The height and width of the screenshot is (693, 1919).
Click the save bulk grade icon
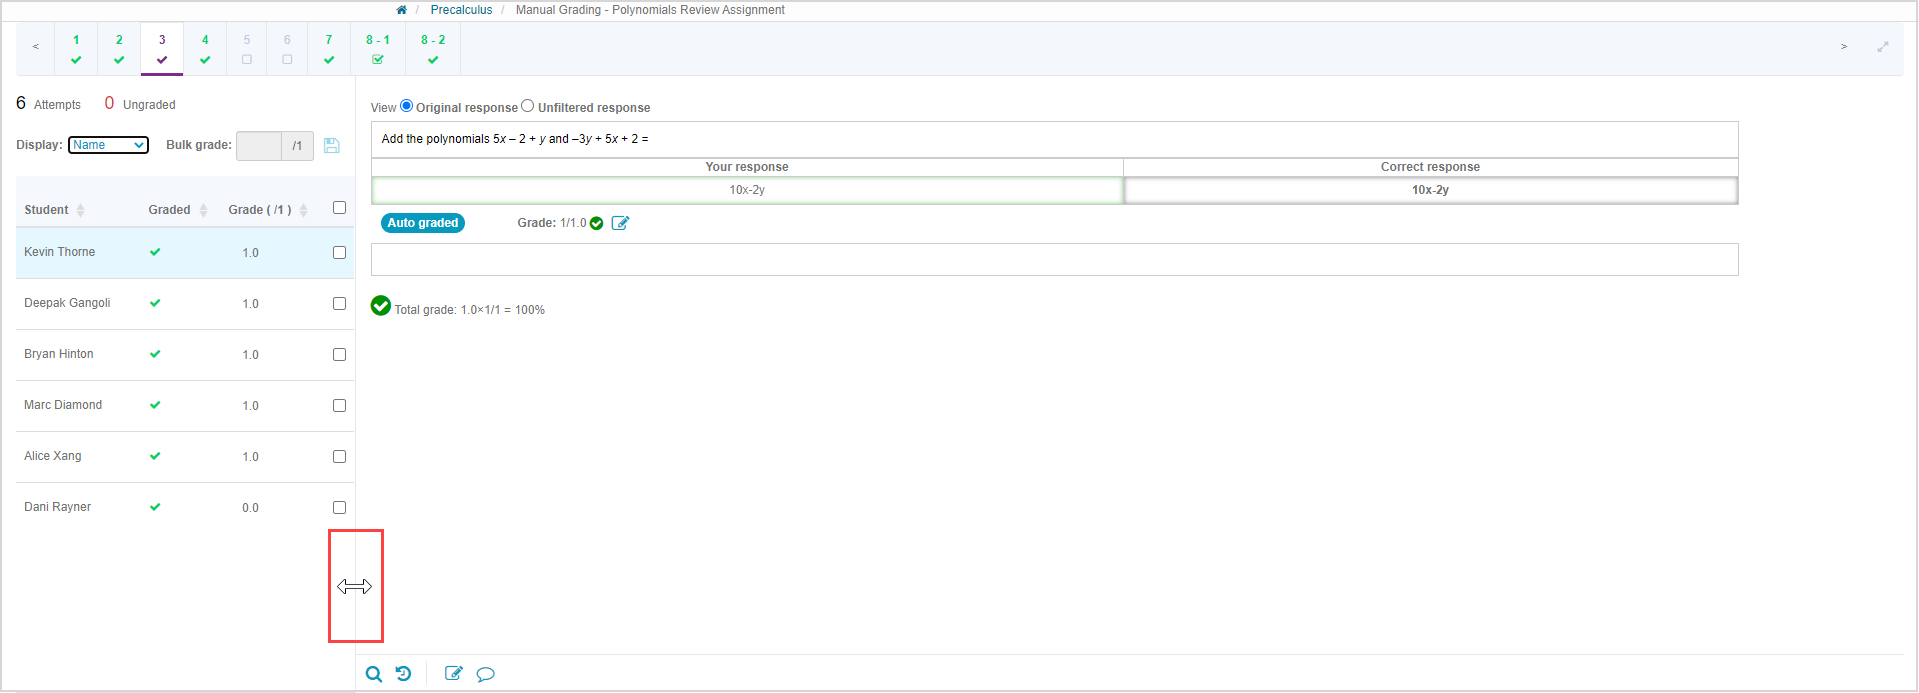(x=332, y=146)
